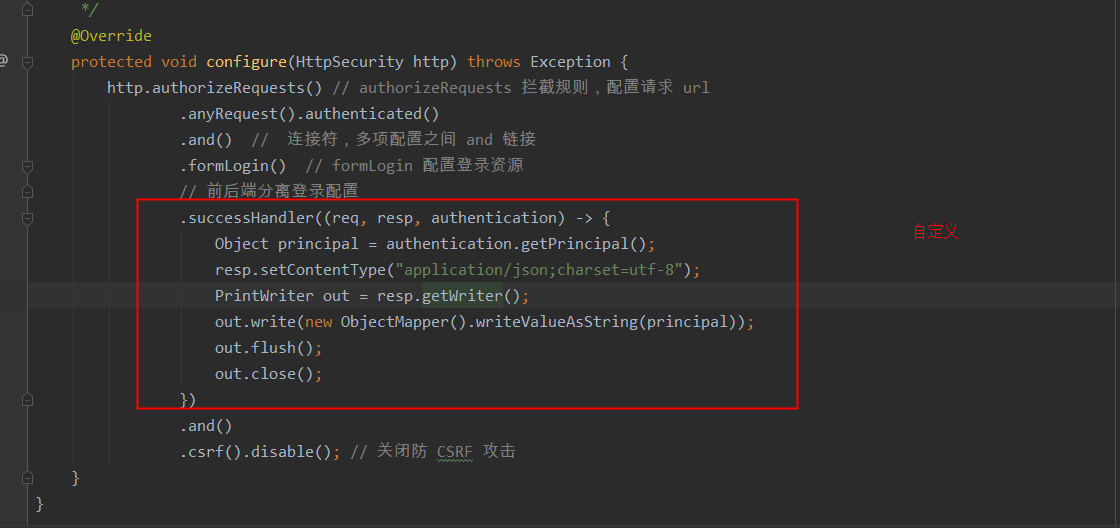Click the override gutter icon beside configure
Image resolution: width=1120 pixels, height=528 pixels.
click(x=4, y=61)
